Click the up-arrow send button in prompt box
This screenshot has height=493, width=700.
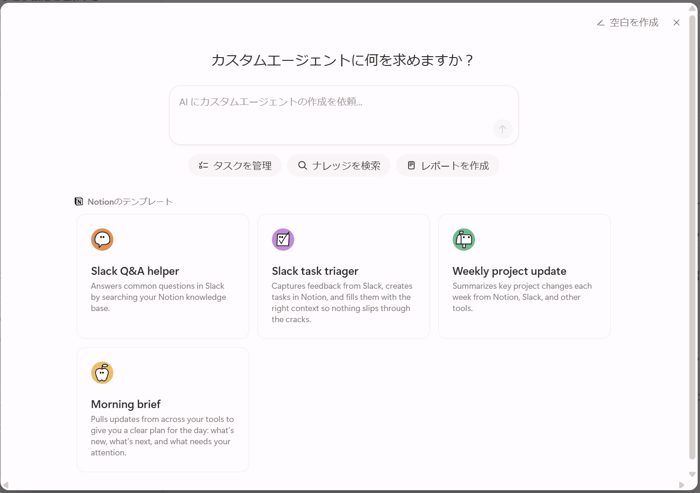pos(503,129)
